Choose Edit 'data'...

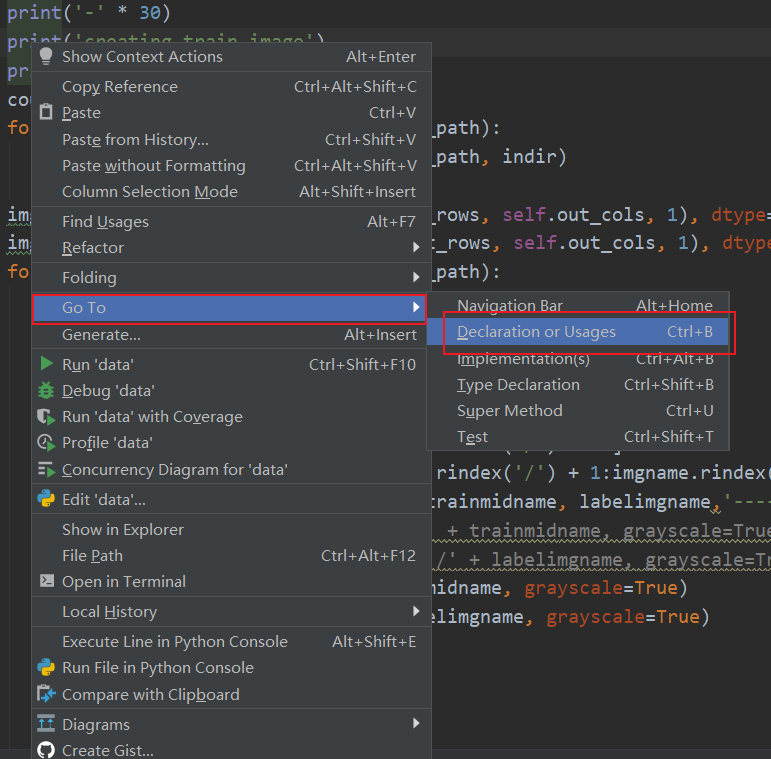pos(232,499)
